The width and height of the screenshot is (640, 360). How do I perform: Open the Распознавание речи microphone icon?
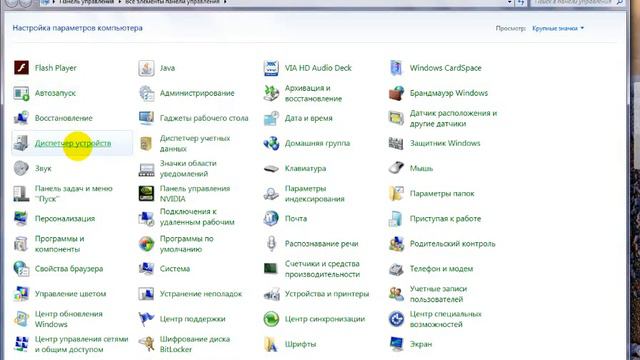coord(271,244)
